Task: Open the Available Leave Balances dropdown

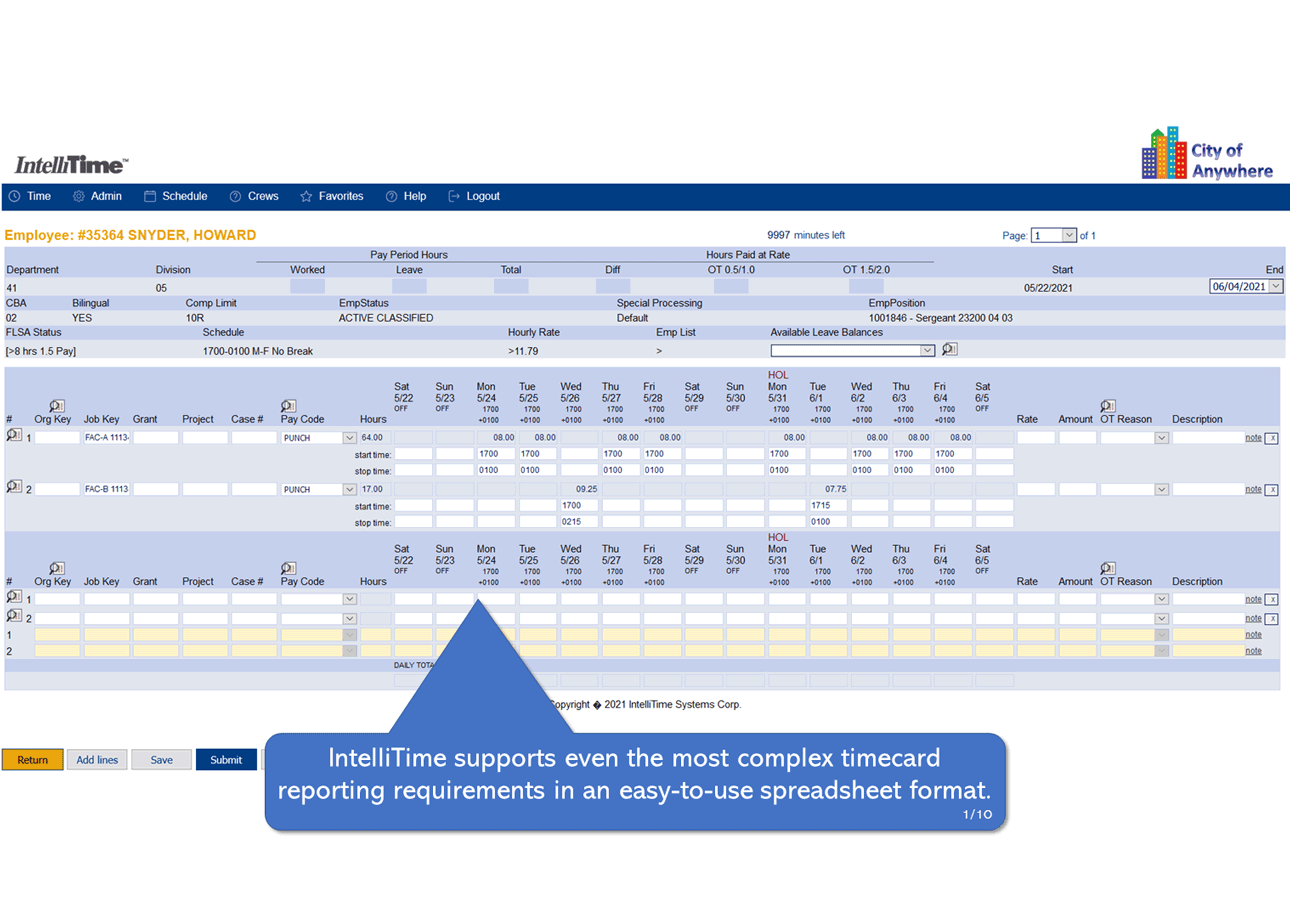Action: point(927,351)
